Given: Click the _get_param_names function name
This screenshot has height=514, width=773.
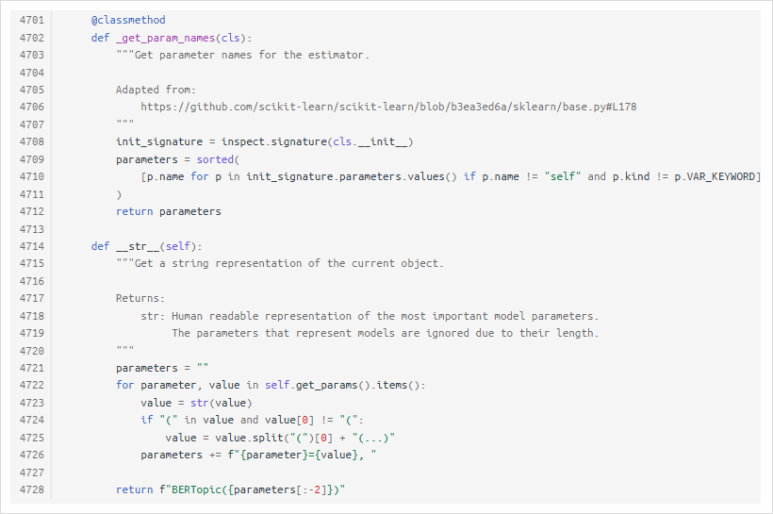Looking at the screenshot, I should (165, 38).
